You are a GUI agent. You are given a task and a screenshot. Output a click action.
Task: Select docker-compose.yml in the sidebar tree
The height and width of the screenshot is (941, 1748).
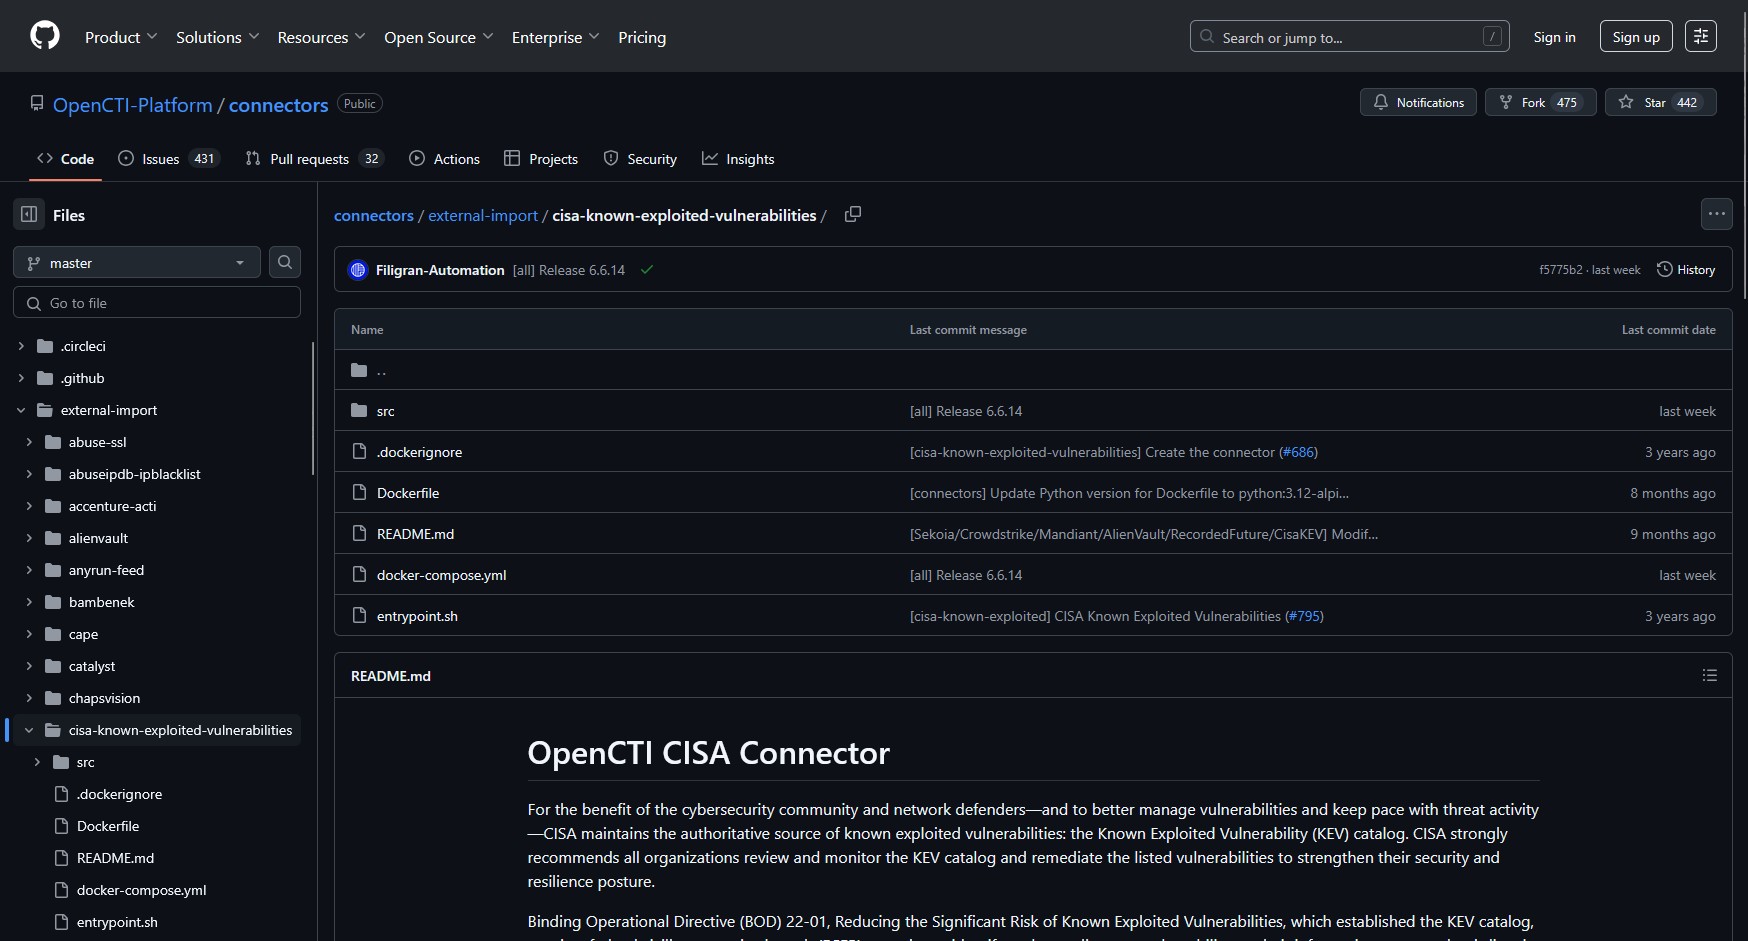click(141, 890)
